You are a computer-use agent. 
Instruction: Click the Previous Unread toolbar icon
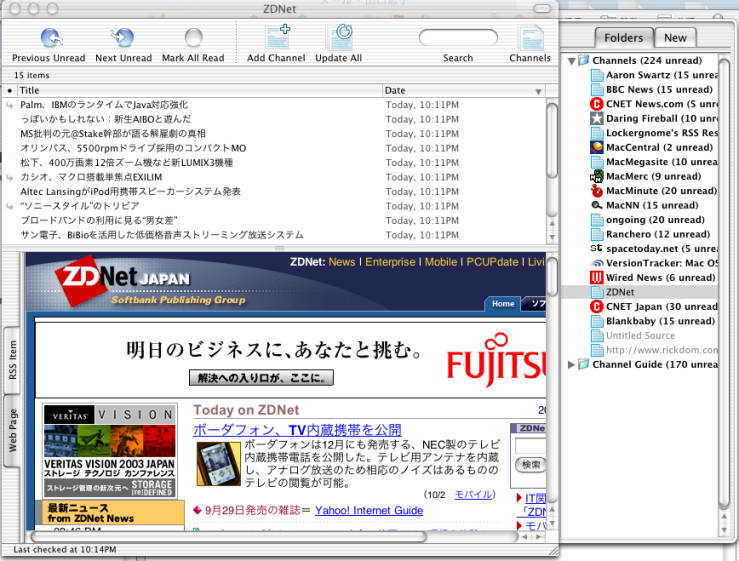(x=49, y=39)
